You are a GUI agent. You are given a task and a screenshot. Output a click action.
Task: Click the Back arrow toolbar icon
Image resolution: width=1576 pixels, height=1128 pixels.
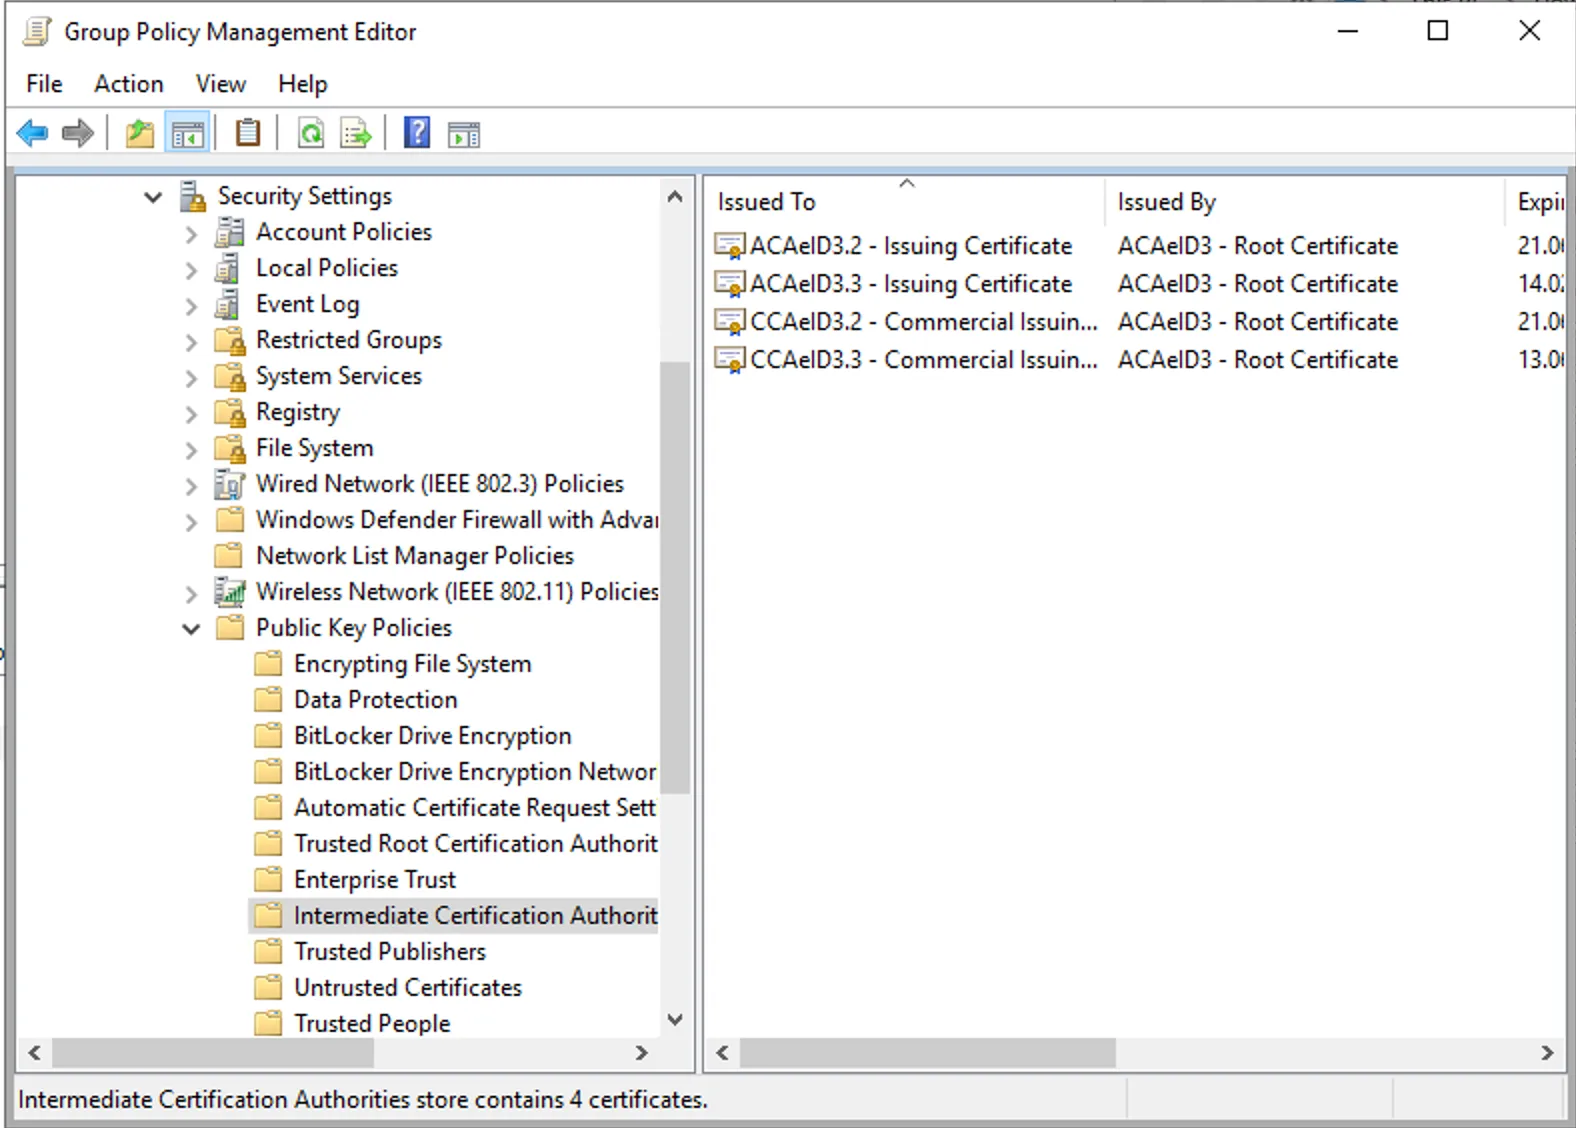(x=33, y=133)
